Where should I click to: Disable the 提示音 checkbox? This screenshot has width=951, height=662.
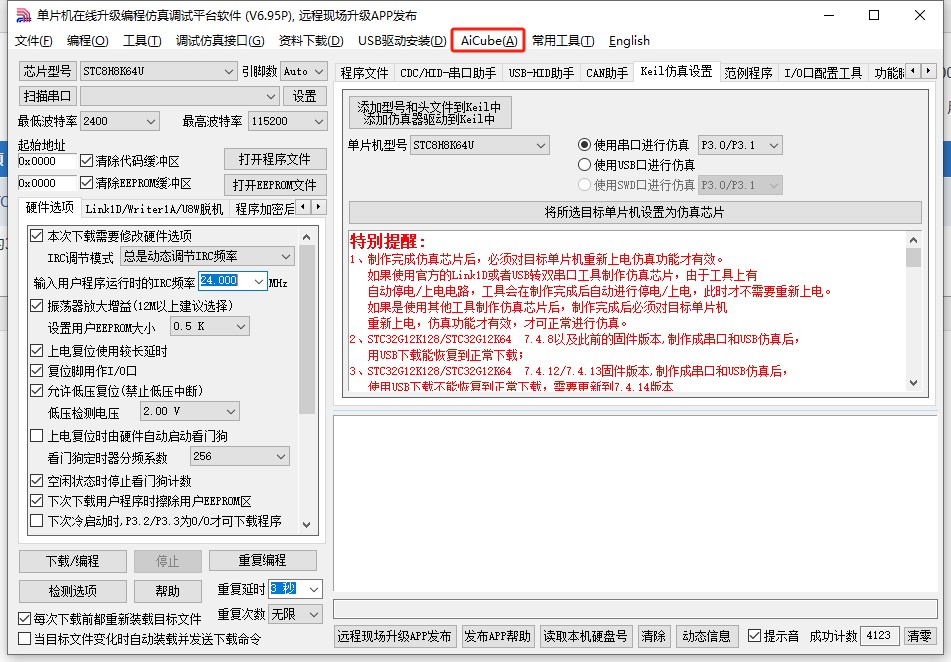[755, 636]
